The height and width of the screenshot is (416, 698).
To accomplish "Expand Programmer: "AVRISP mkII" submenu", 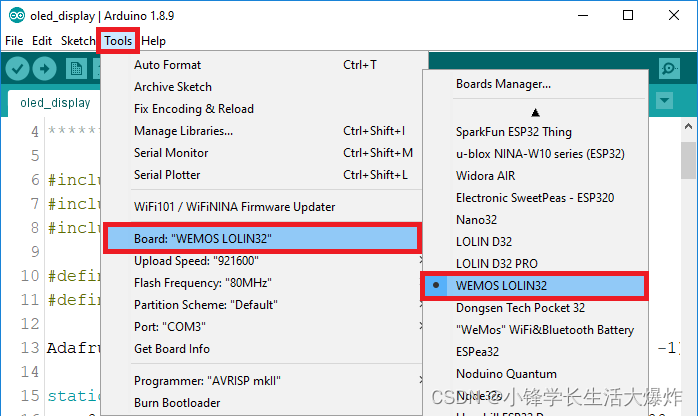I will pos(262,381).
